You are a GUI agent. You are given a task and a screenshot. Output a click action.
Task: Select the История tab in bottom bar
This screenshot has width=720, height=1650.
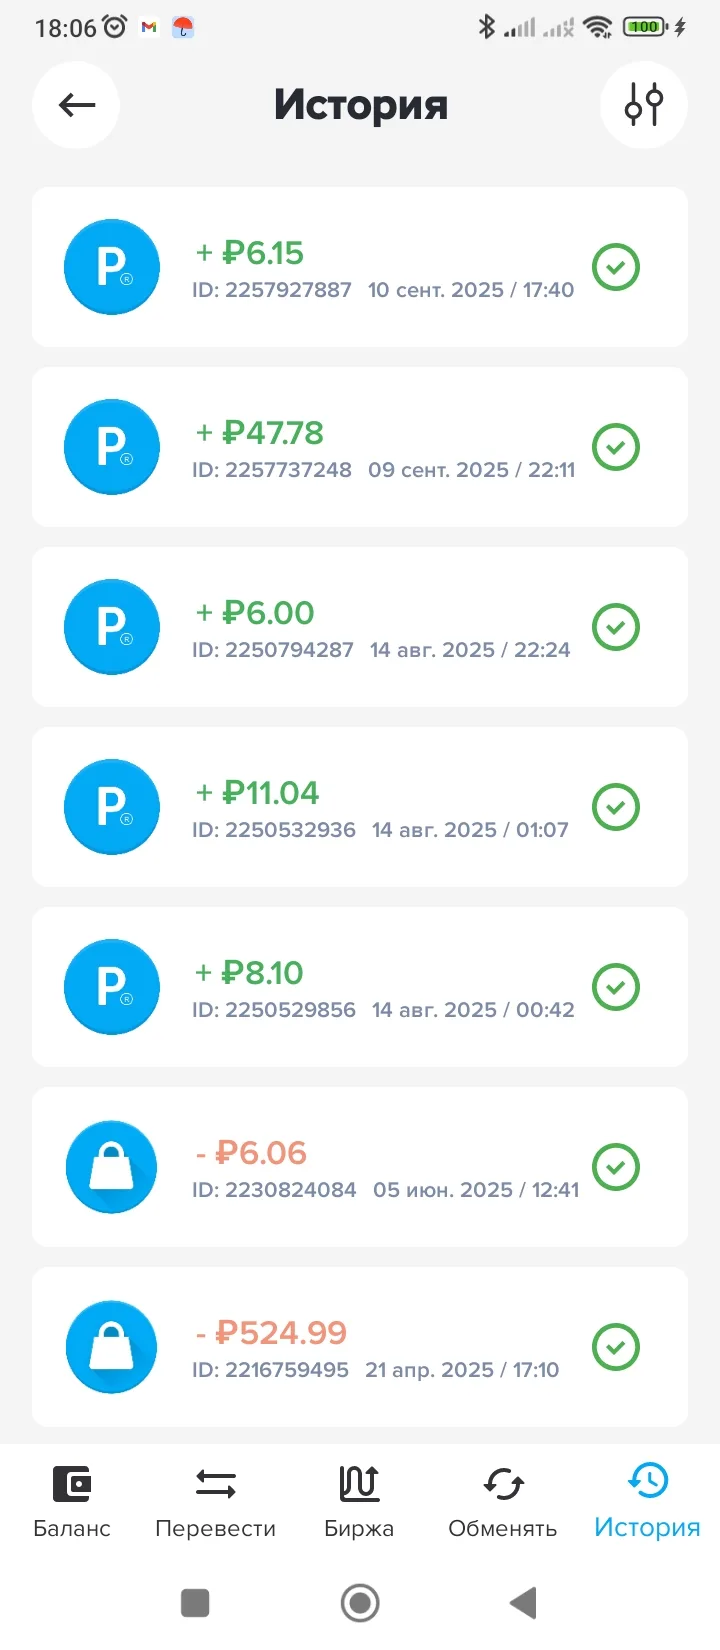click(x=647, y=1501)
